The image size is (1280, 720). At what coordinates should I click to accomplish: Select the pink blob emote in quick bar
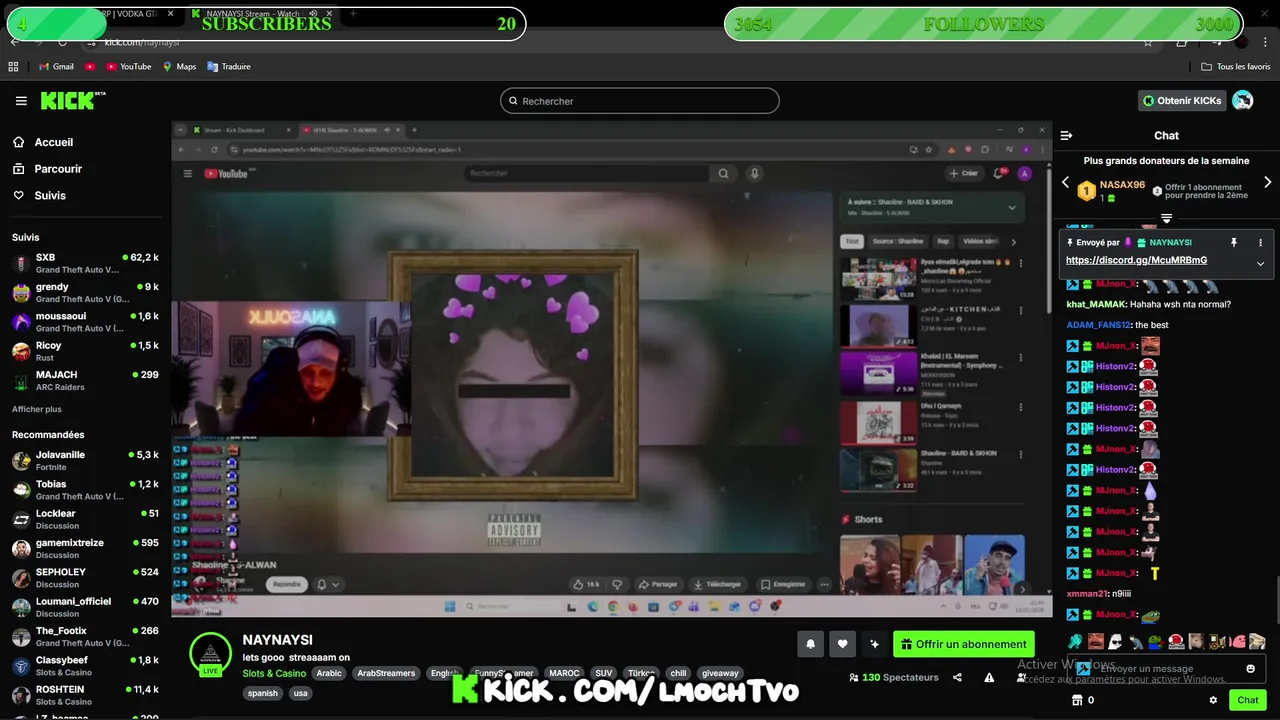[x=1238, y=641]
